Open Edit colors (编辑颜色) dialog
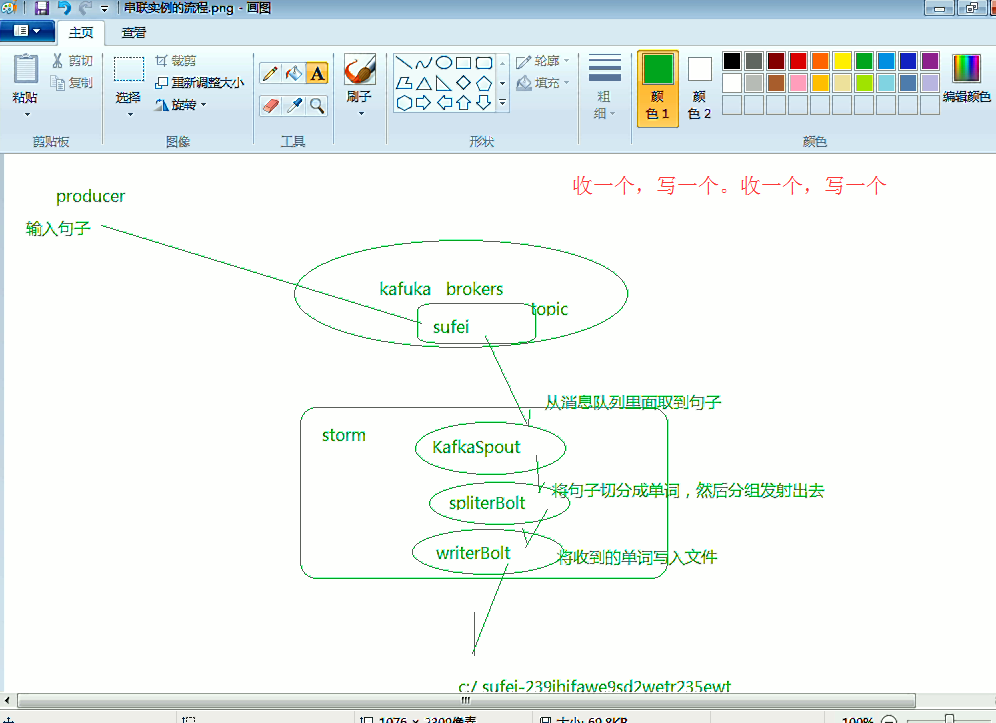996x723 pixels. [x=966, y=78]
